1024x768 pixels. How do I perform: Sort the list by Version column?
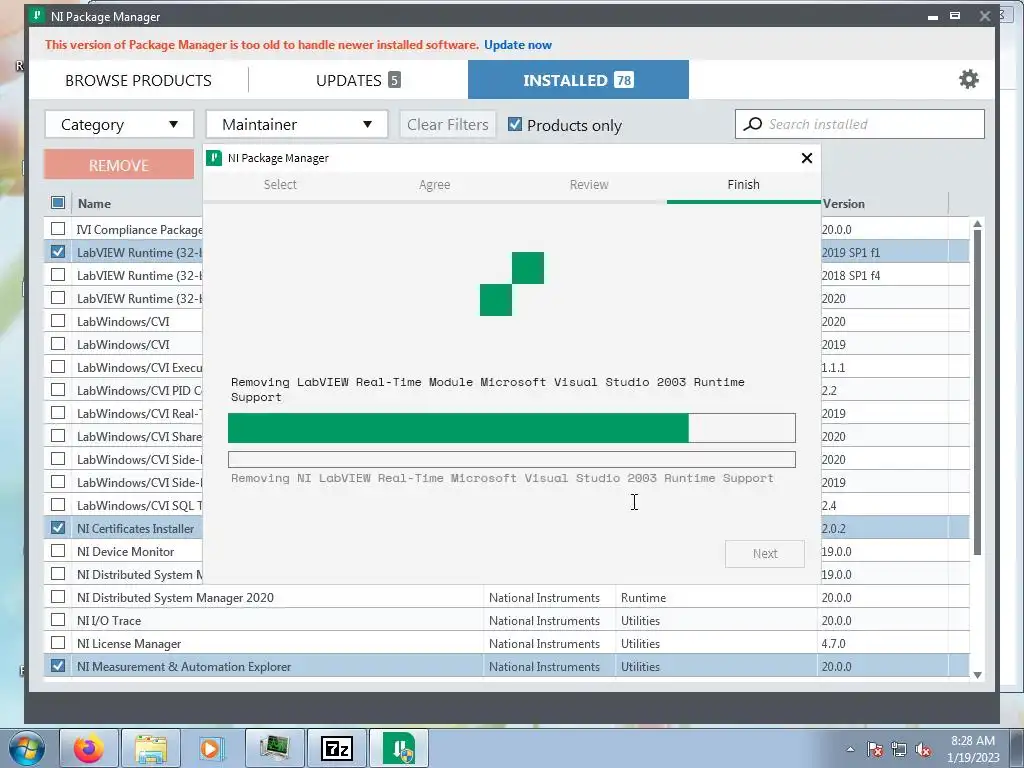tap(843, 204)
